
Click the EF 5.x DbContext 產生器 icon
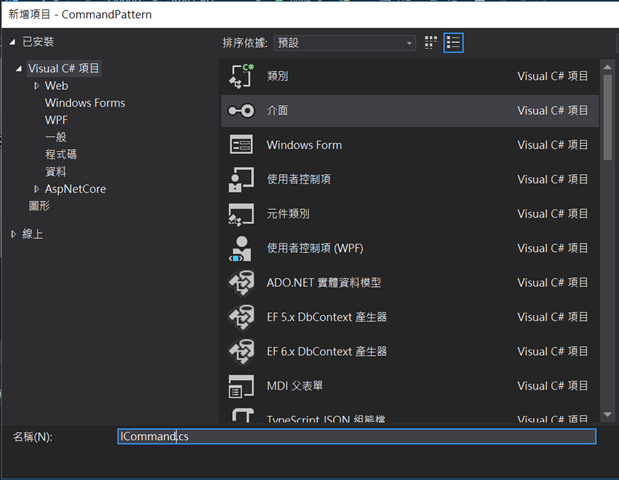point(241,317)
